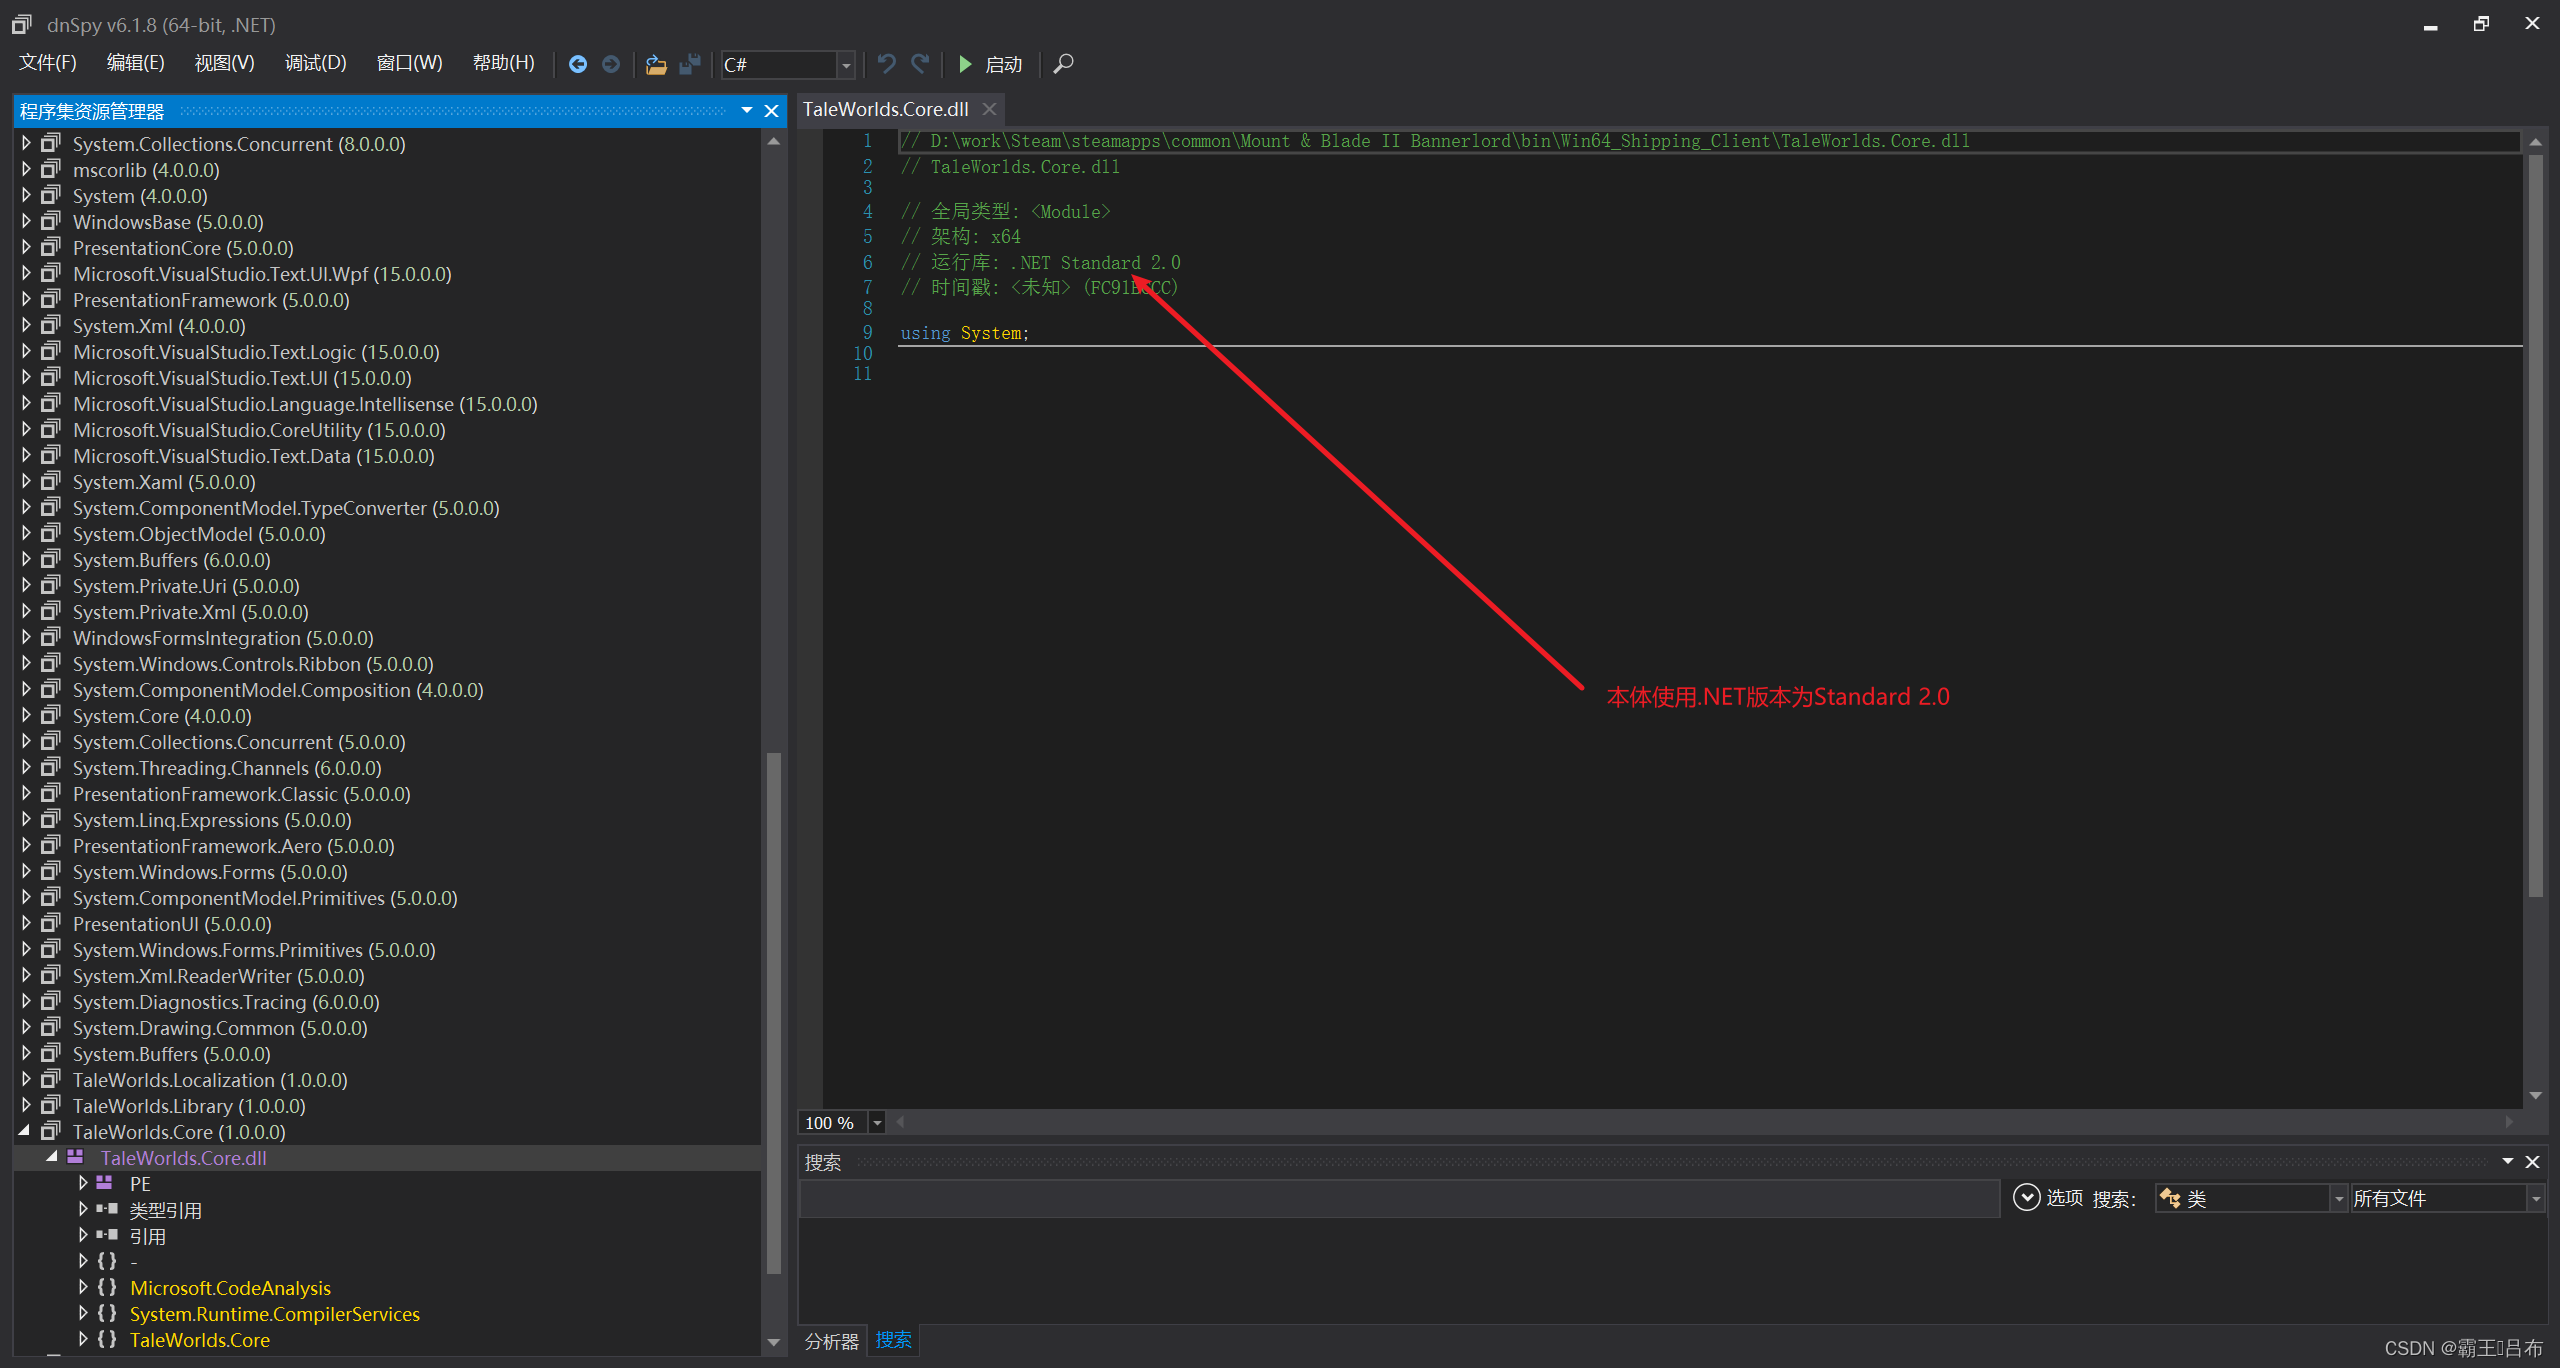Select PresentationFramework (5.0.0.0) in tree

pos(211,300)
